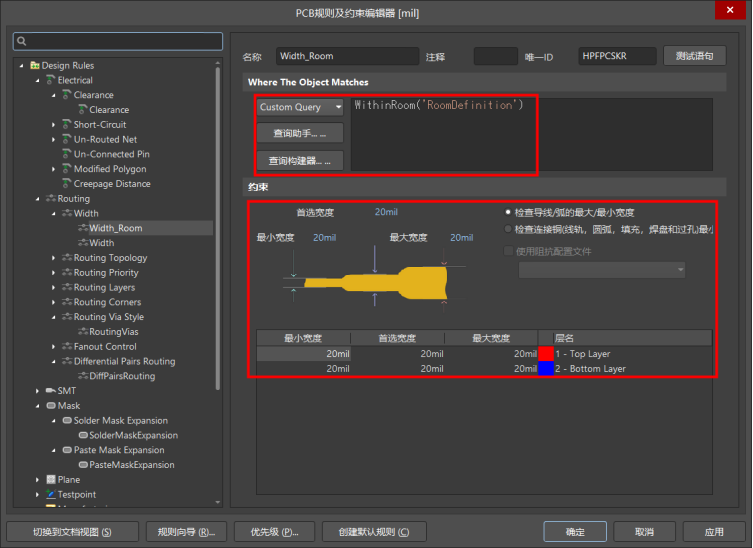Click the red Top Layer color swatch
753x548 pixels.
coord(545,354)
